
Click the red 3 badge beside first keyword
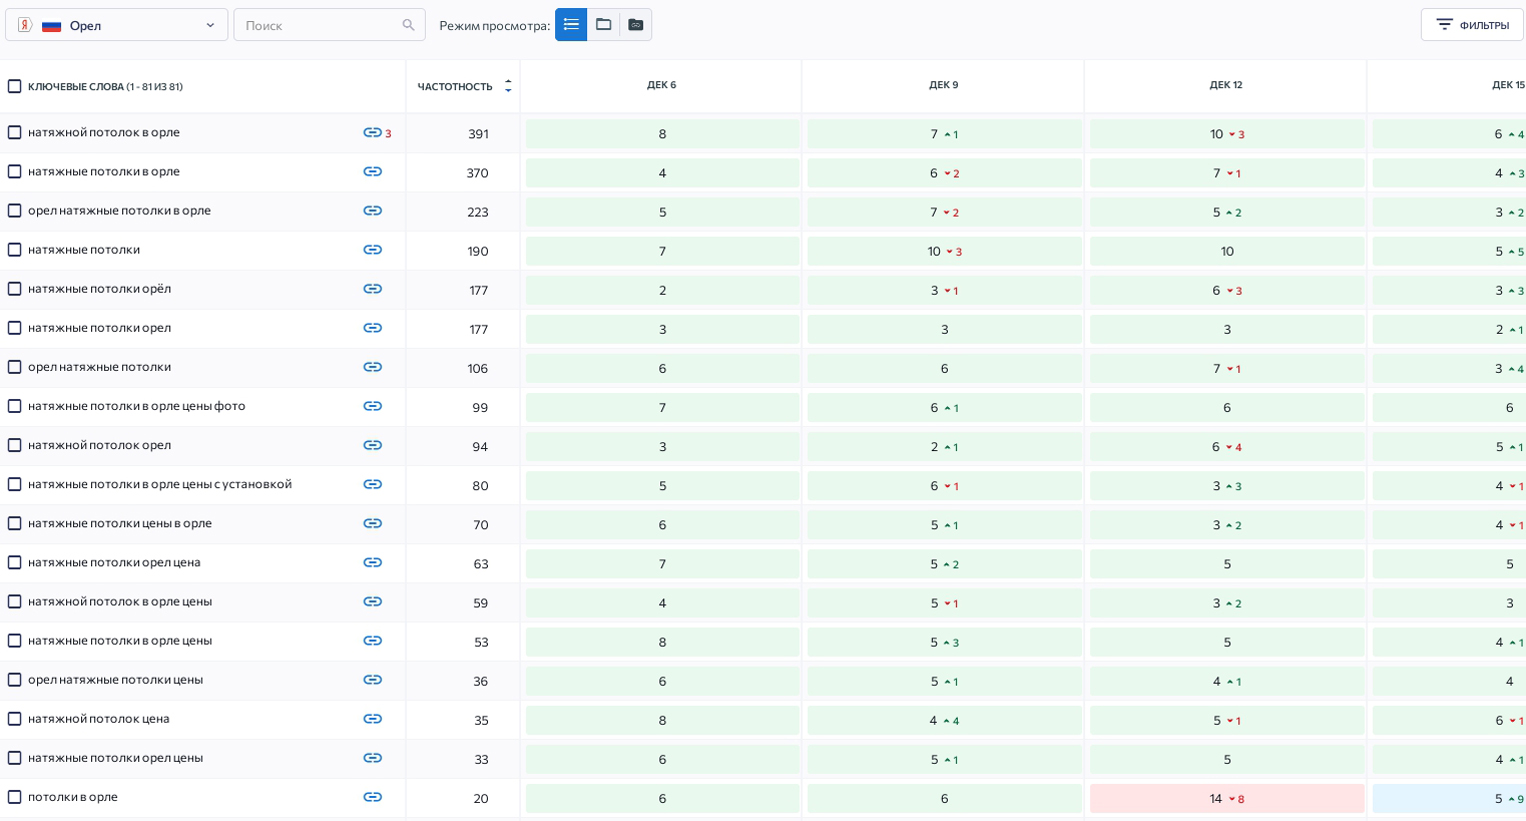(x=388, y=133)
